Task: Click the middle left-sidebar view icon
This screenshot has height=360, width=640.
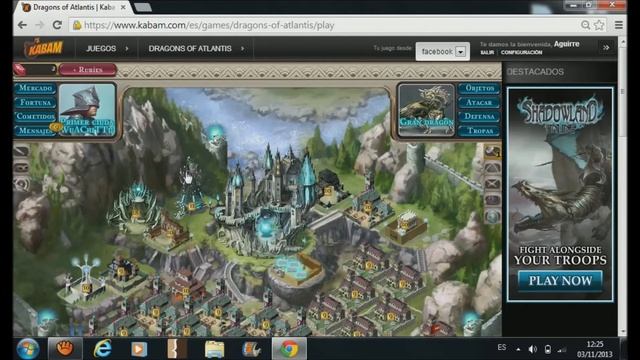Action: tap(21, 167)
